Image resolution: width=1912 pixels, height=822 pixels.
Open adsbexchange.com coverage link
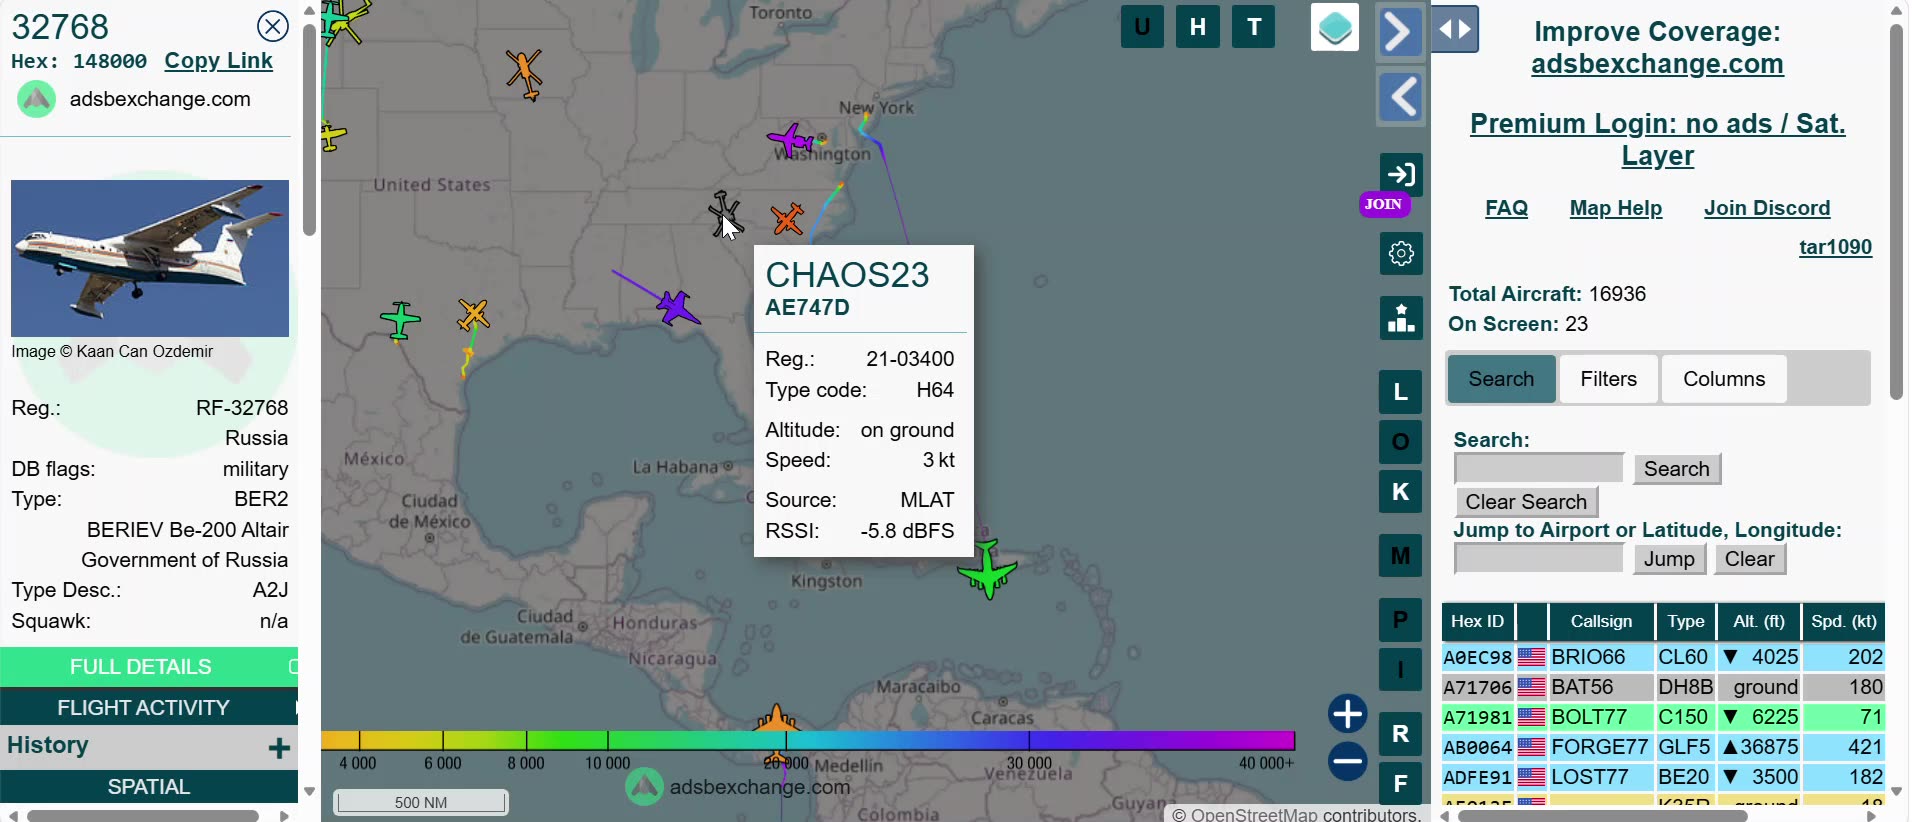(x=1657, y=64)
